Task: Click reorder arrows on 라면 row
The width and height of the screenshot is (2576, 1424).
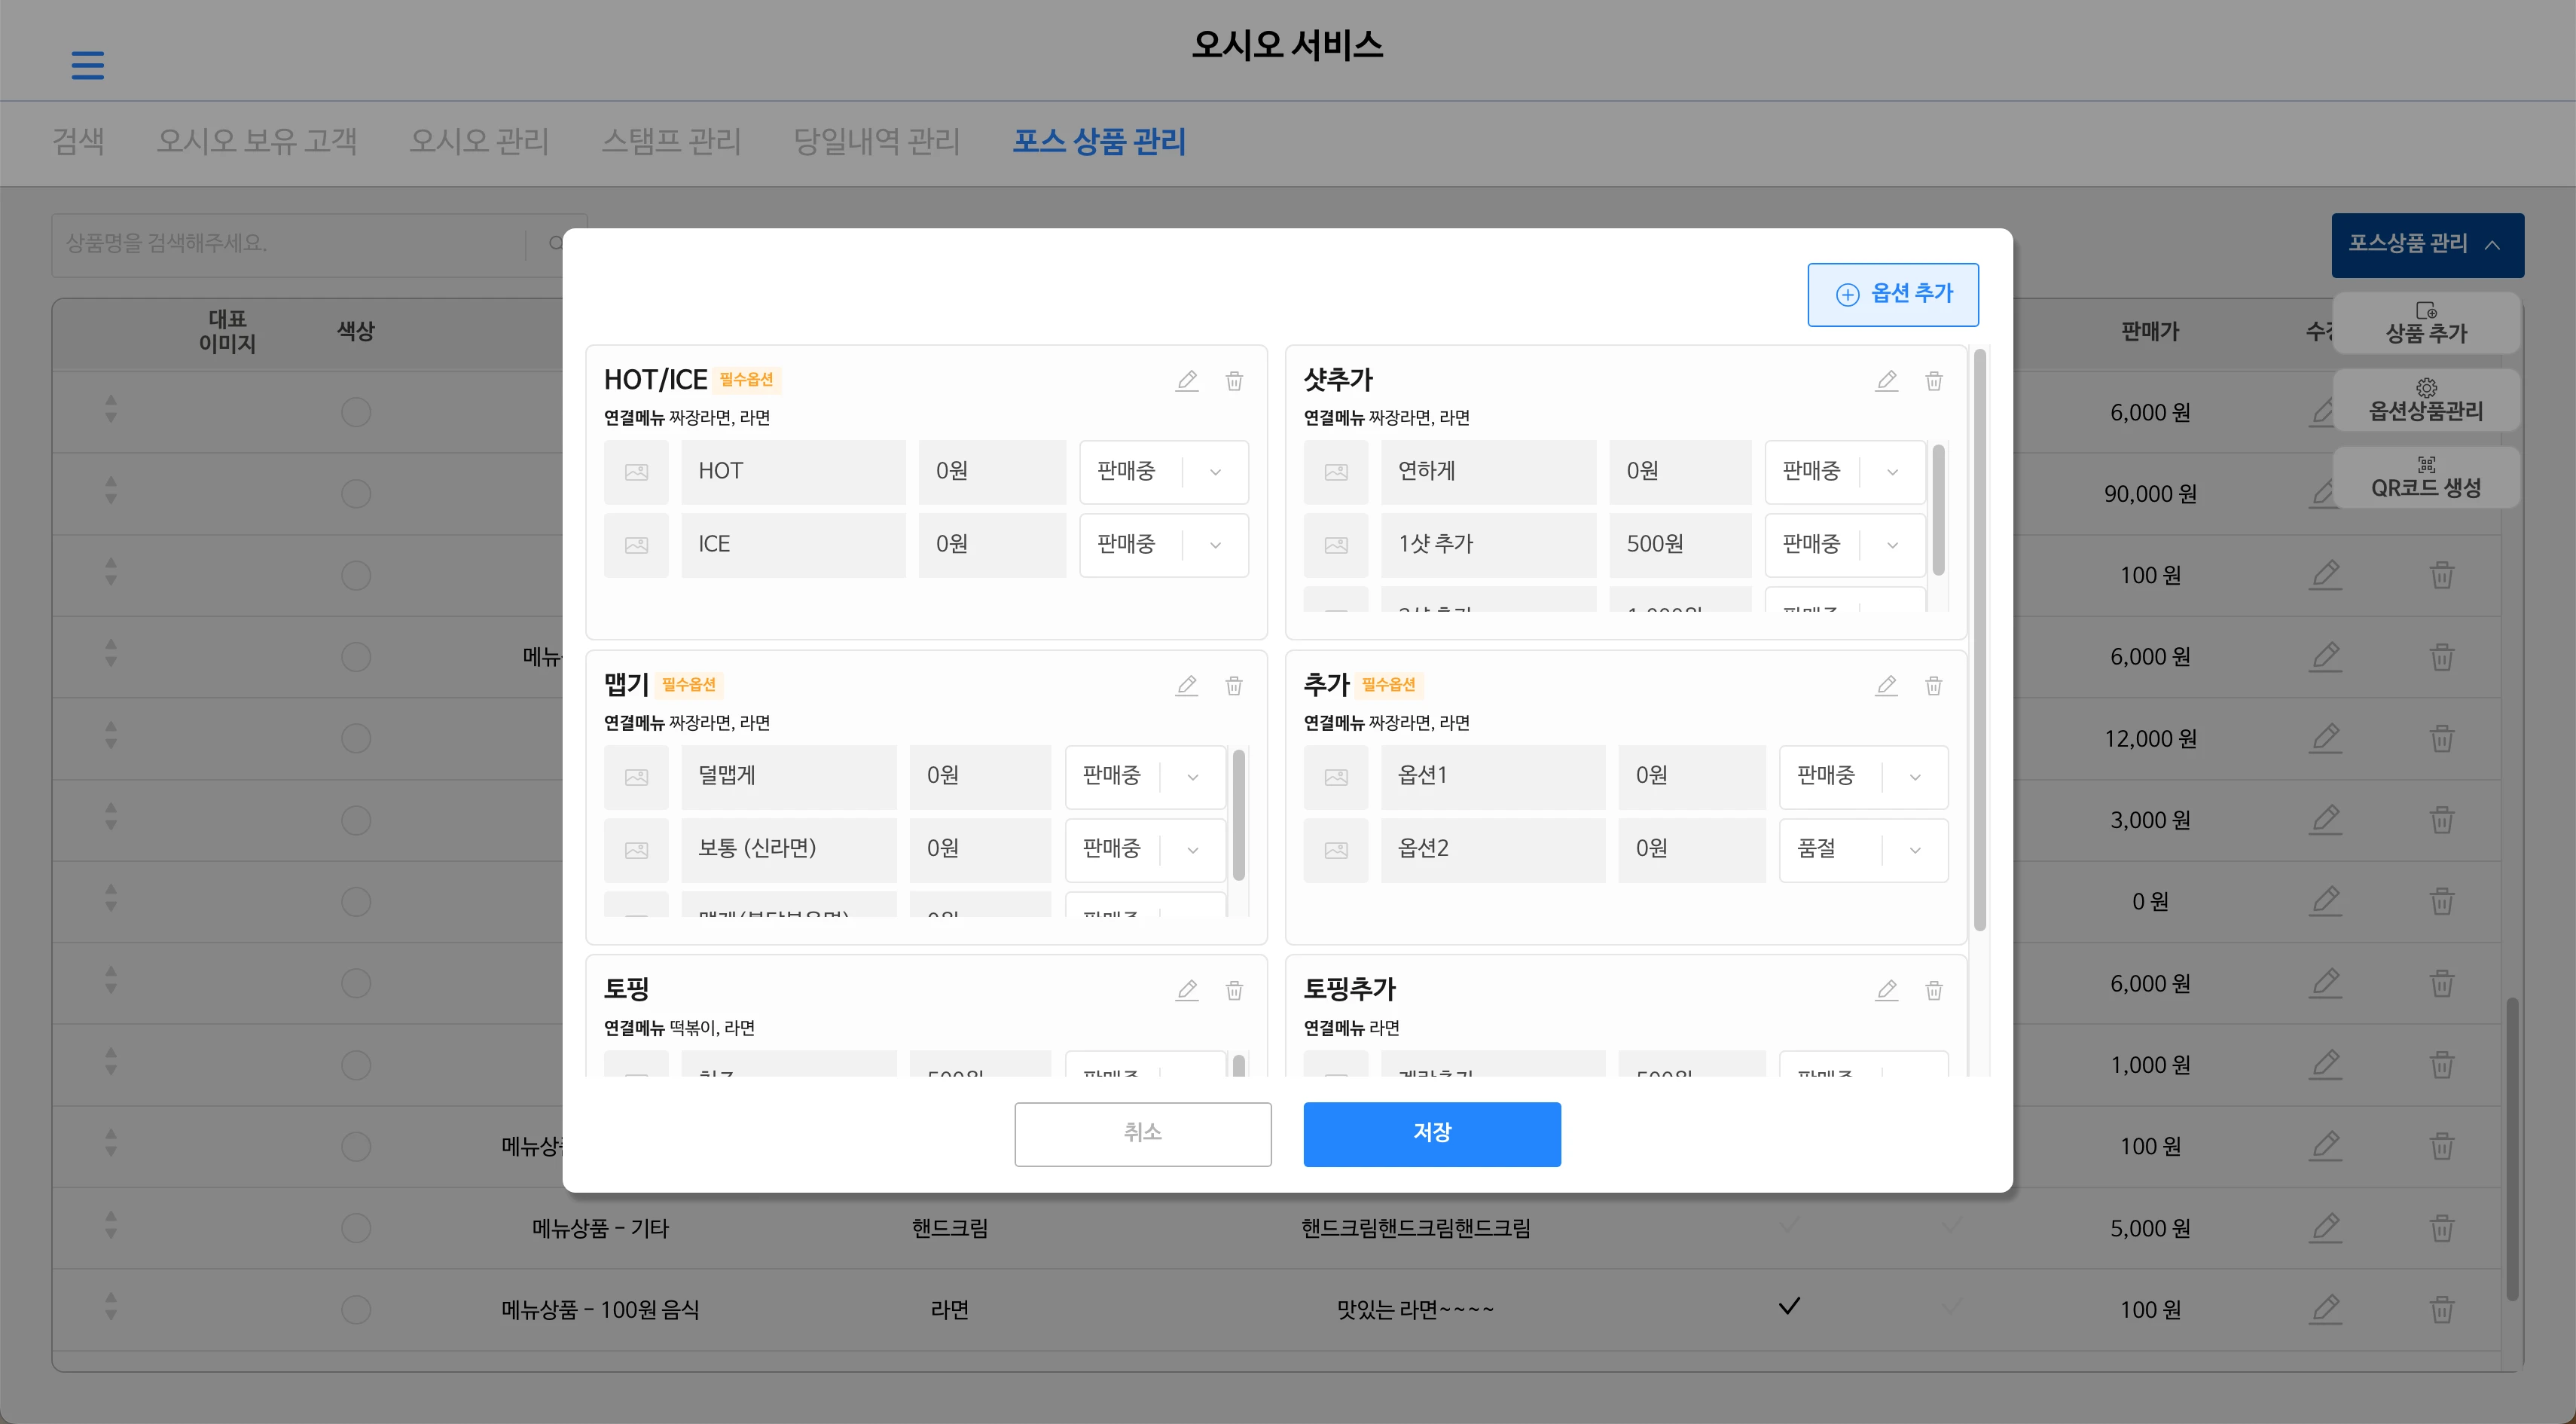Action: [111, 1306]
